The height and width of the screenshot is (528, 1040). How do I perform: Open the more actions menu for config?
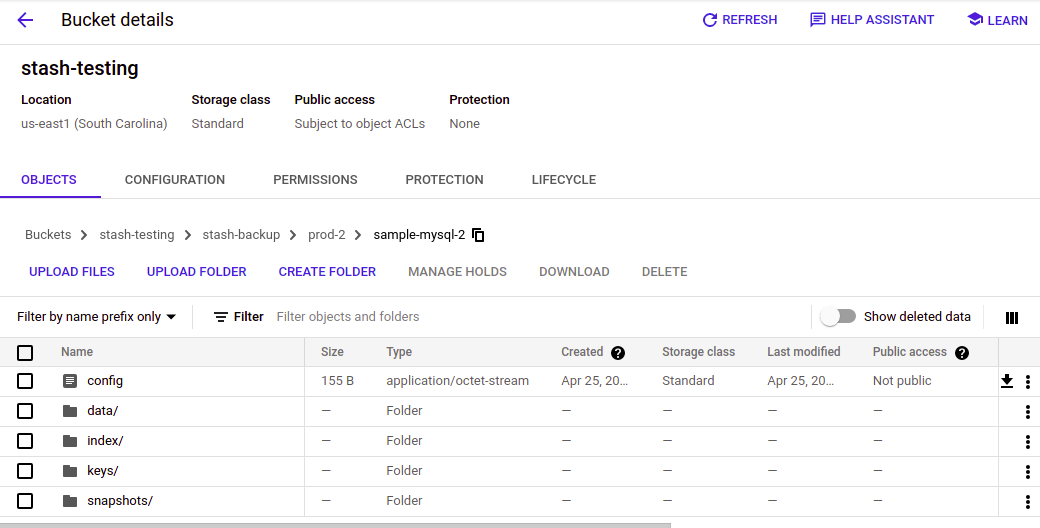[1028, 381]
